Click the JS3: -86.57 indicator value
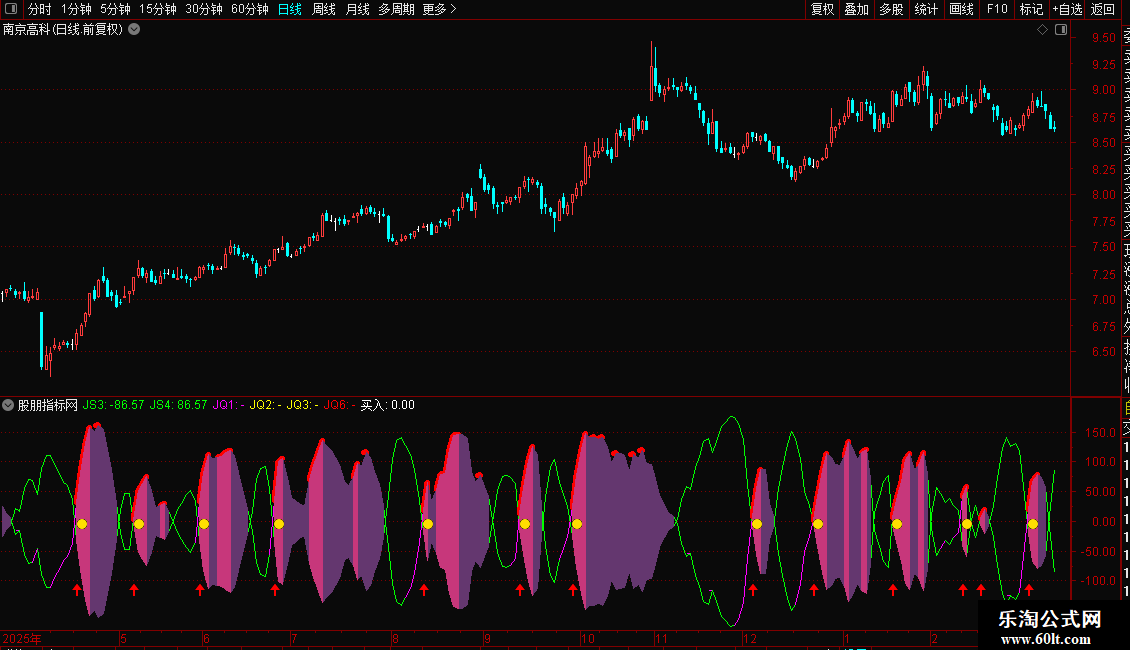The width and height of the screenshot is (1130, 650). tap(113, 405)
